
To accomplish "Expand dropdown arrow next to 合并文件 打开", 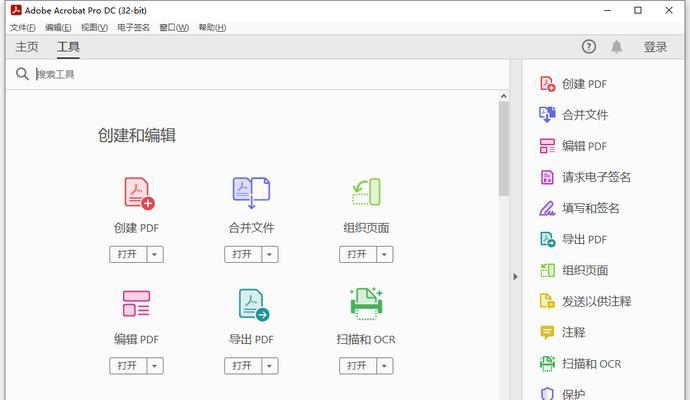I will [x=269, y=254].
